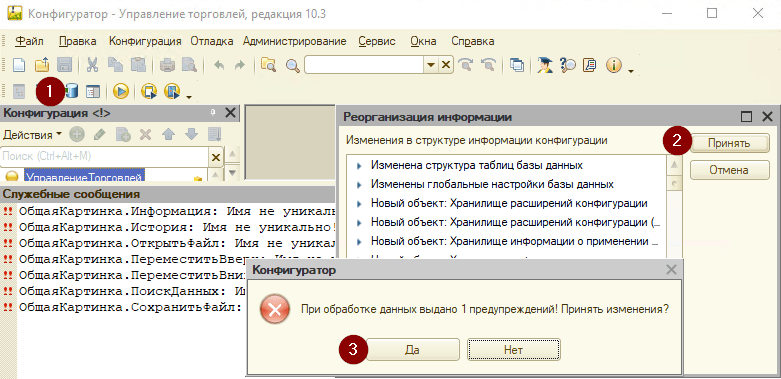Viewport: 781px width, 379px height.
Task: Add object with green plus icon
Action: tap(77, 134)
